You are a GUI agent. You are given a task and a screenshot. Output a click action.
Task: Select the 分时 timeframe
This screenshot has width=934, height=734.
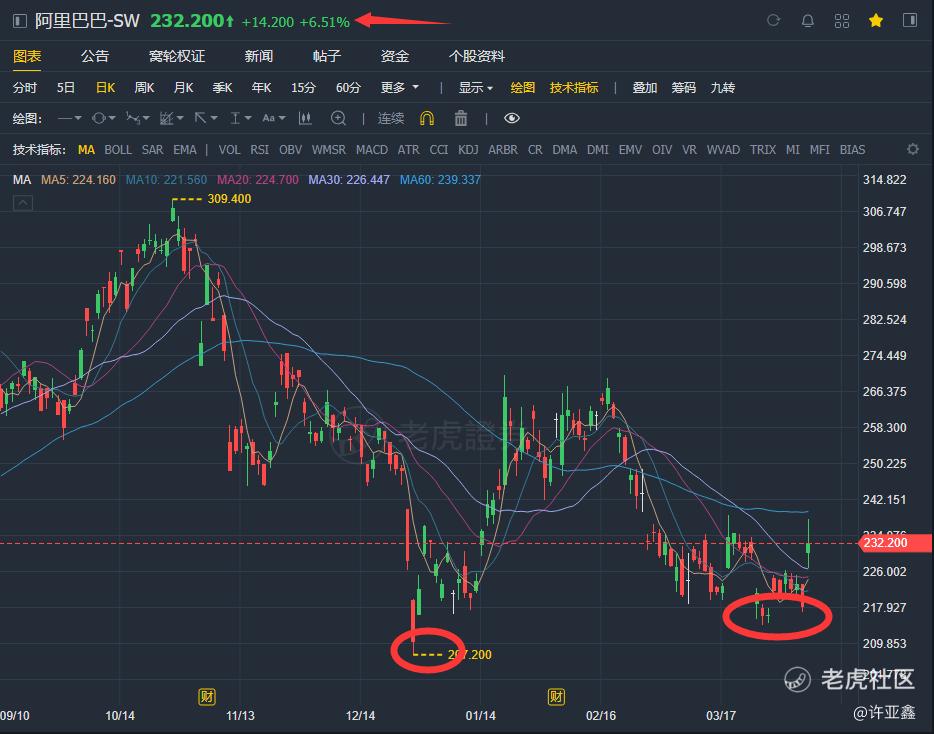(x=25, y=88)
